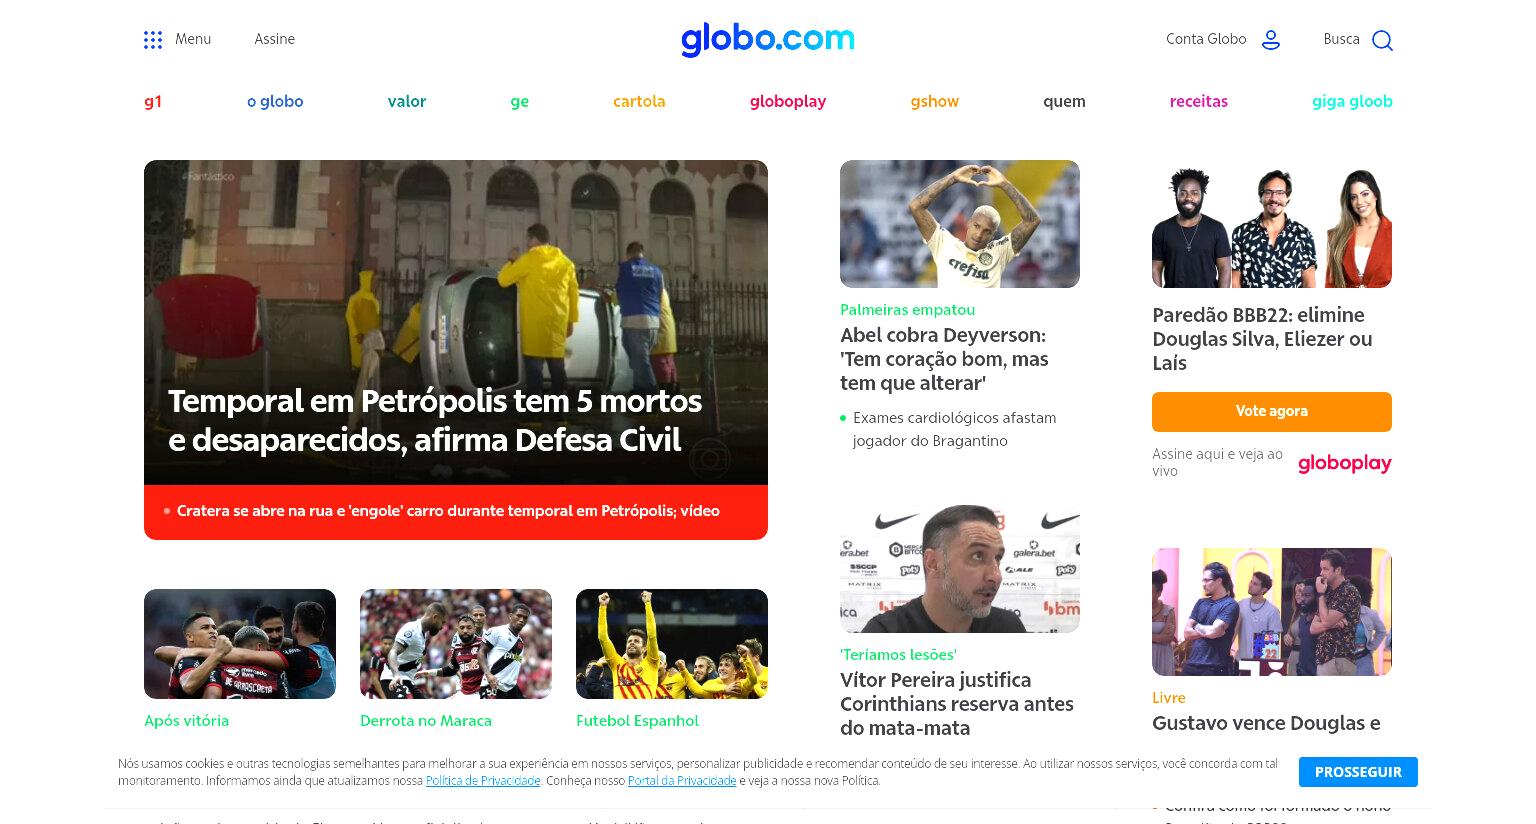The image size is (1536, 824).
Task: Click the globoplay logo beside Assine aqui
Action: click(1344, 463)
